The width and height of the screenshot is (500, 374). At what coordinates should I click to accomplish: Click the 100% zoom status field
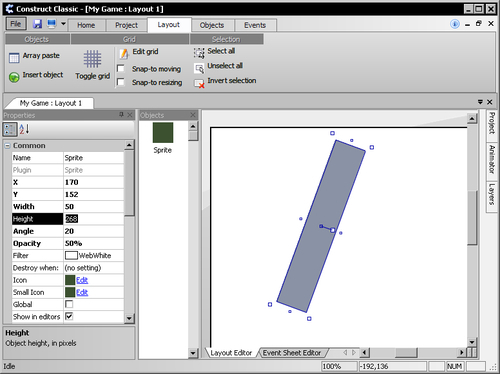point(339,366)
